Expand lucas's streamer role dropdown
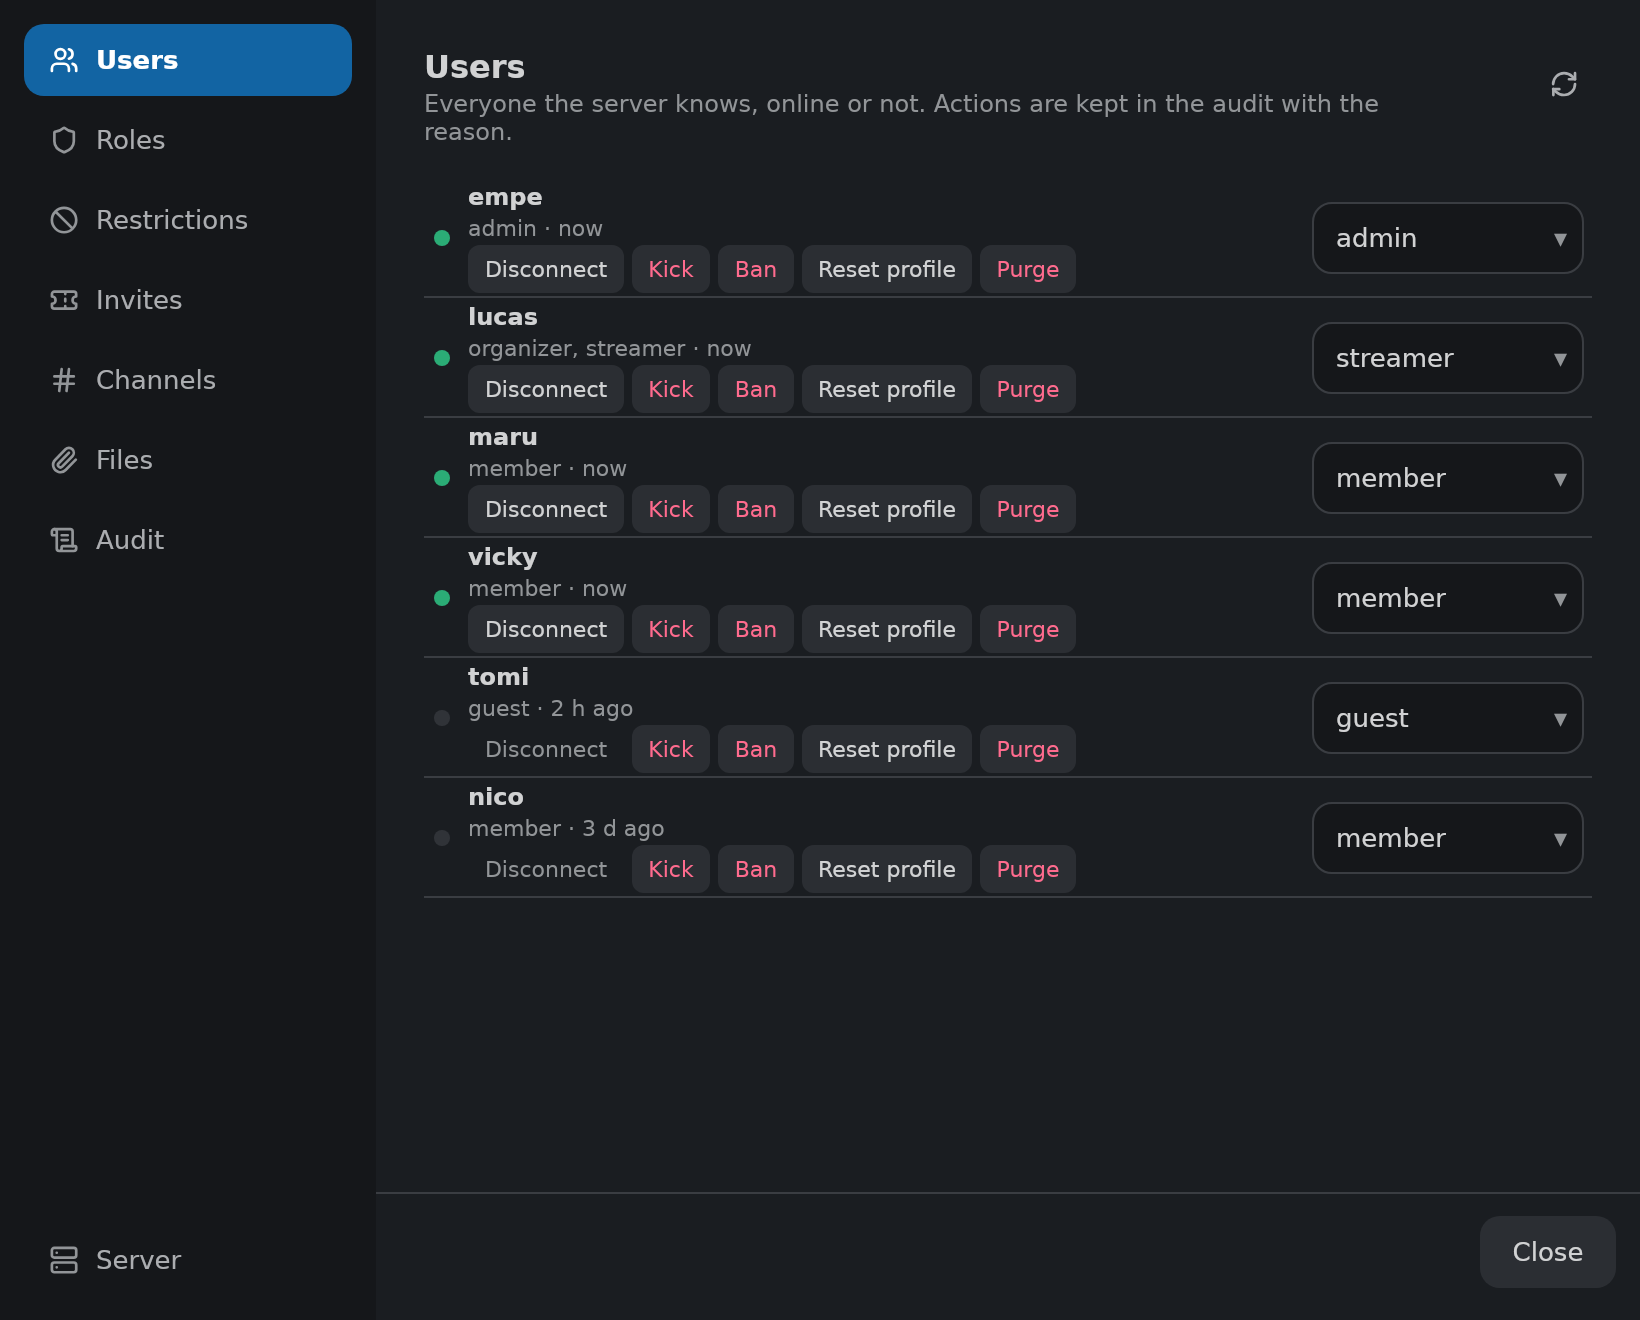This screenshot has height=1320, width=1640. coord(1447,358)
